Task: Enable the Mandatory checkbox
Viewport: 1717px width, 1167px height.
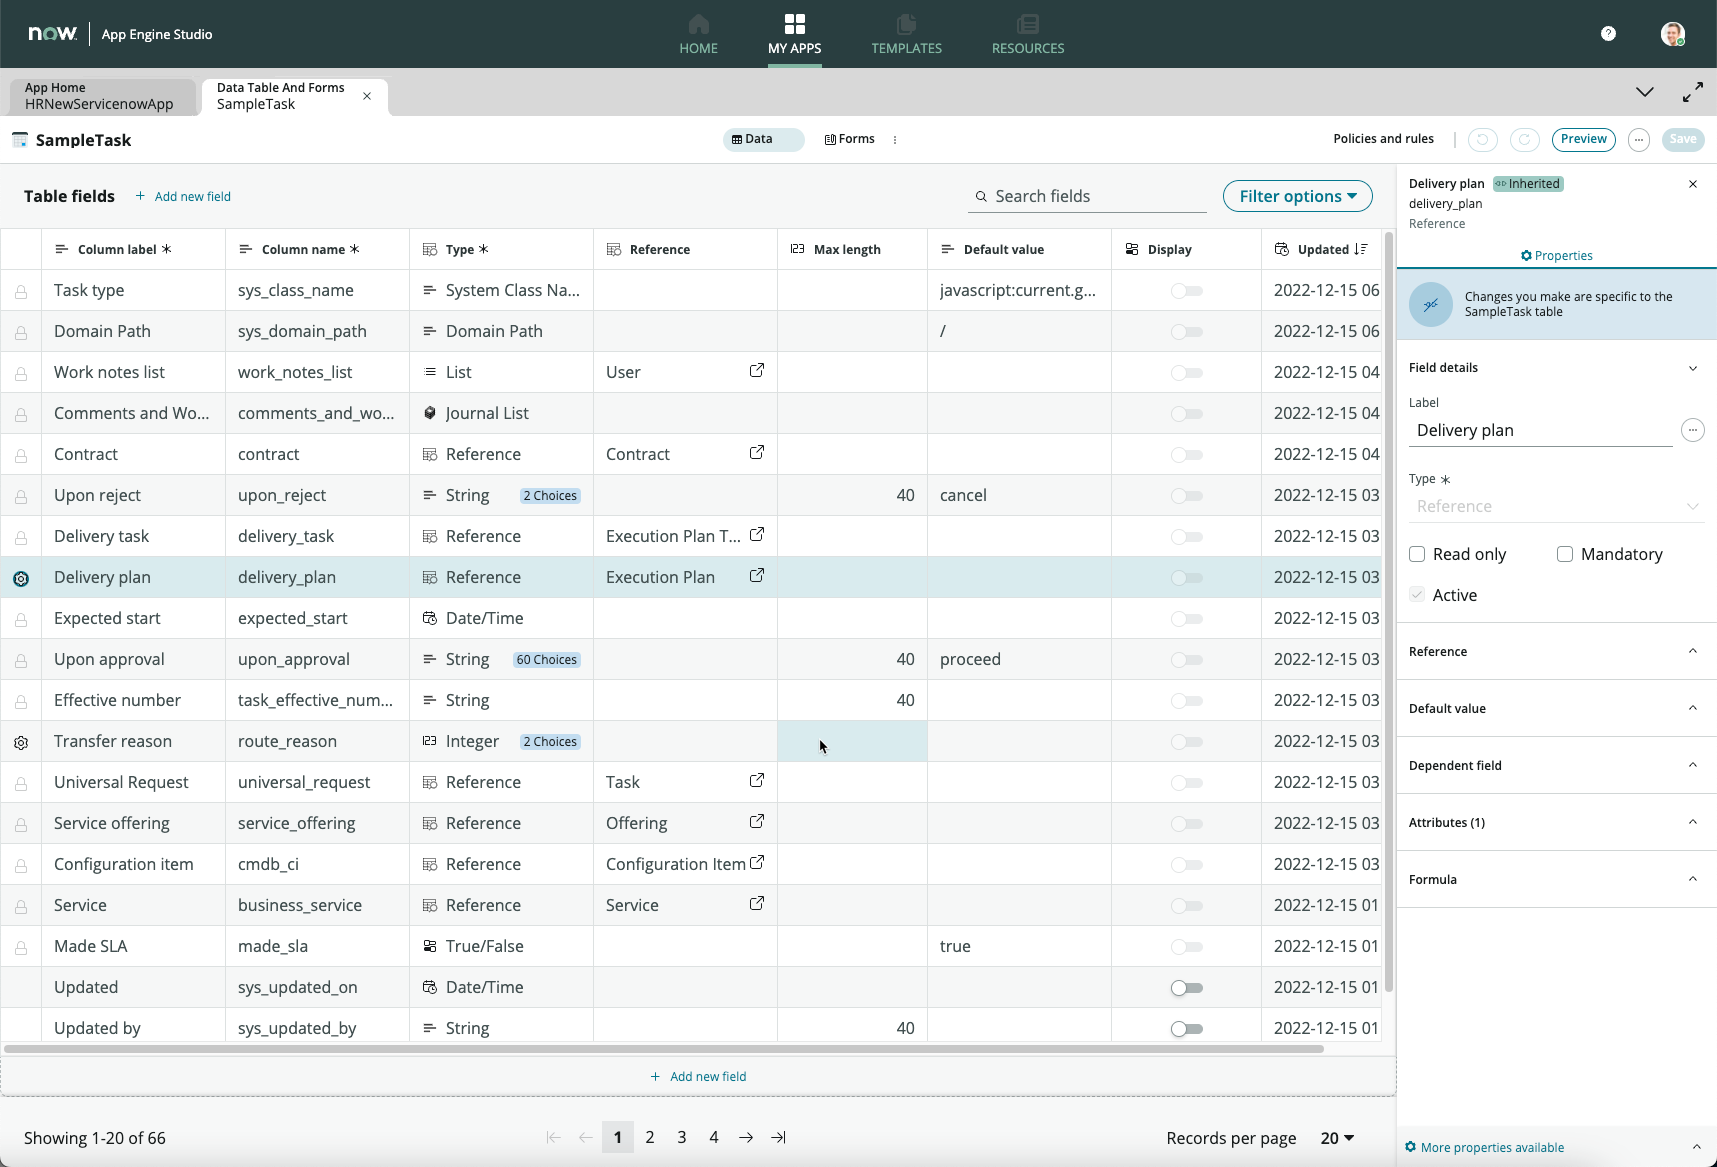Action: pos(1565,554)
